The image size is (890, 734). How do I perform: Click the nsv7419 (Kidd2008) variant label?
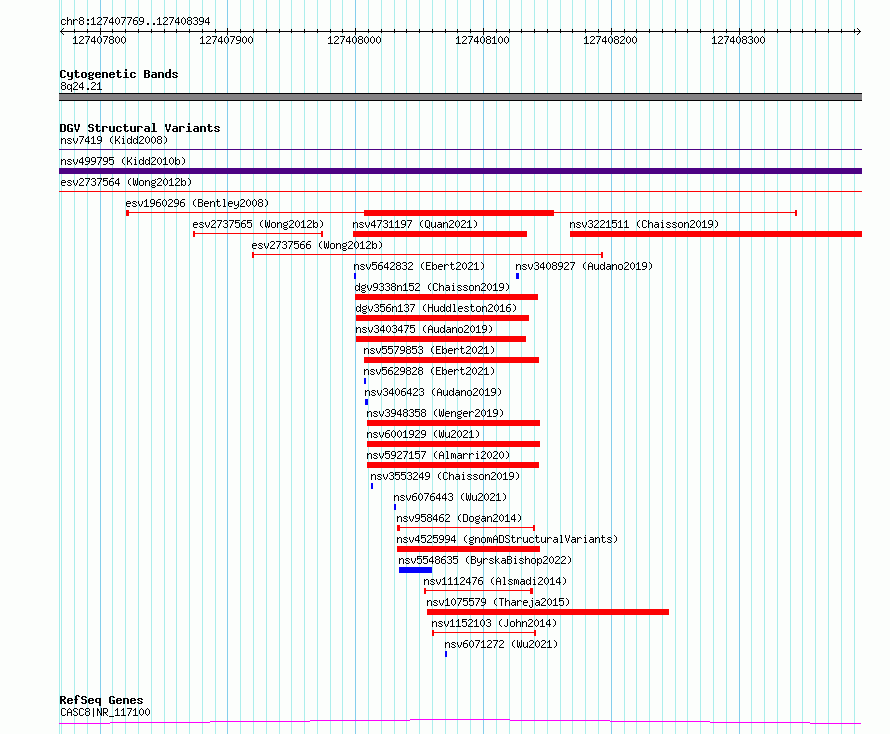(114, 140)
